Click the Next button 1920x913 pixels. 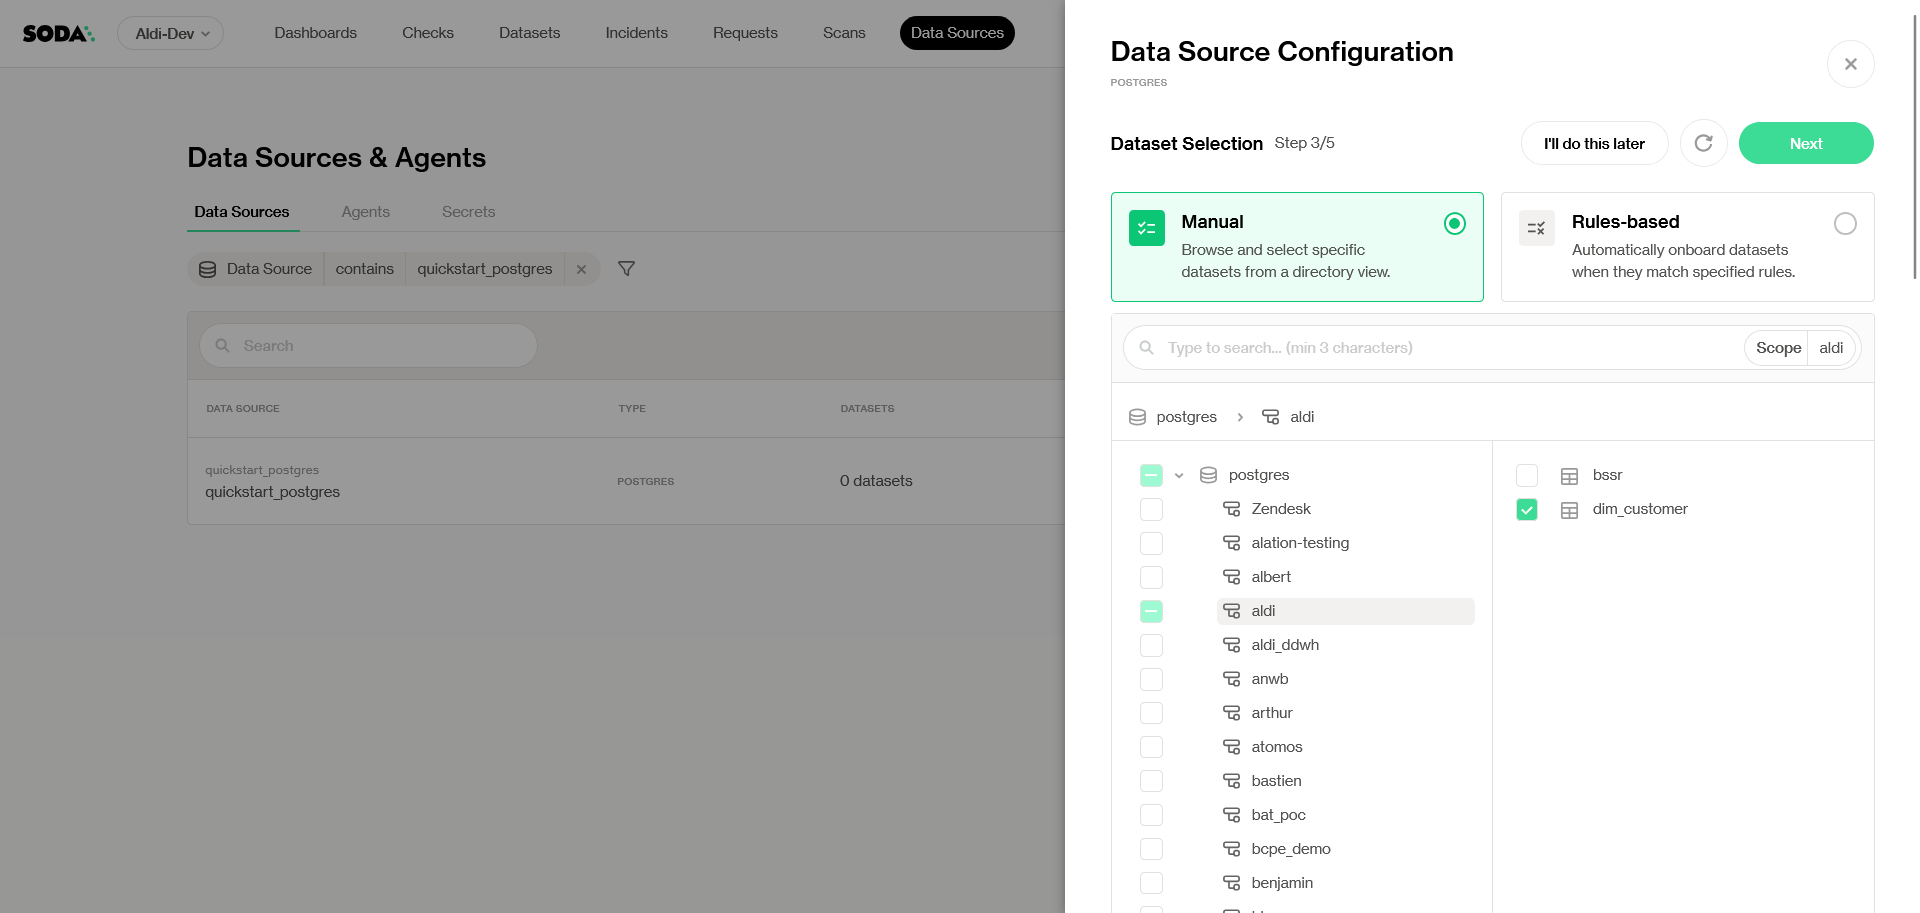tap(1805, 144)
